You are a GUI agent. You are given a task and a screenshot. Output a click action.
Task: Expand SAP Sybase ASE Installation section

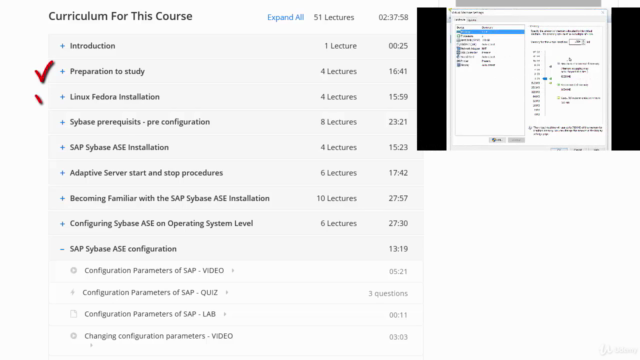point(62,148)
